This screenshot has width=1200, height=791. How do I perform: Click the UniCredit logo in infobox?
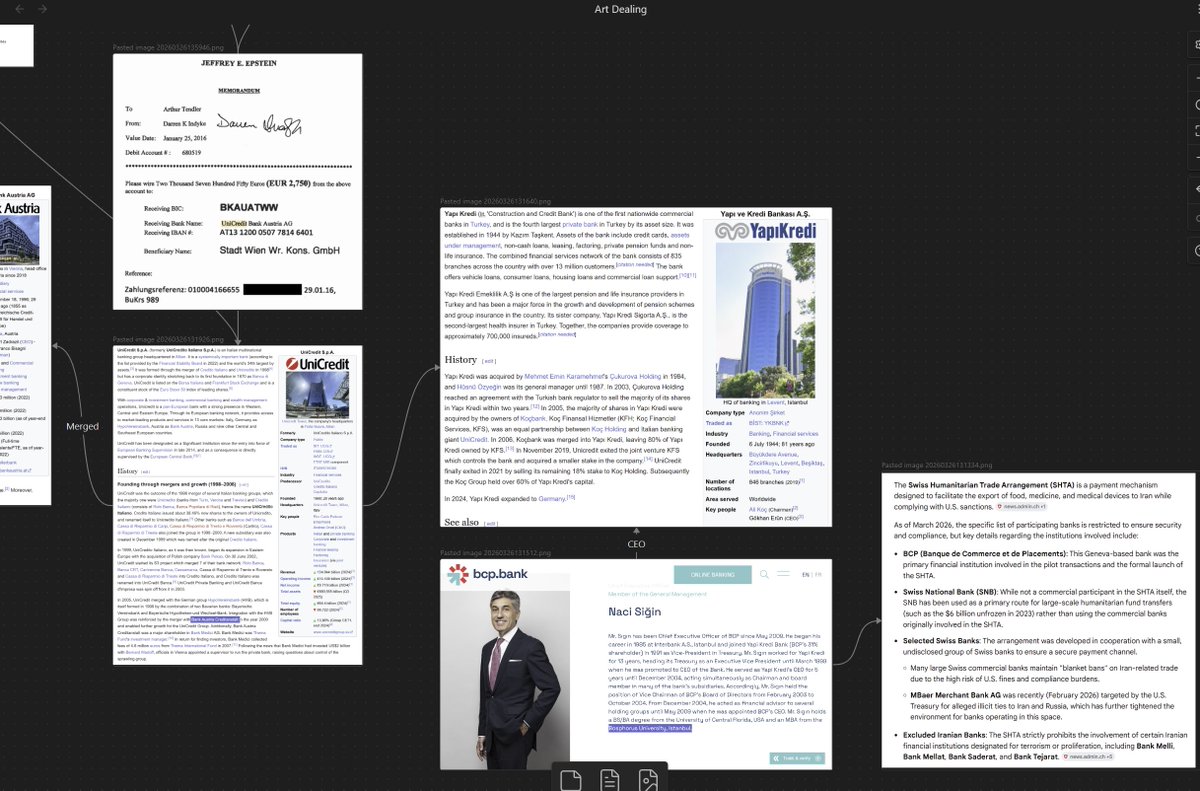(x=319, y=364)
